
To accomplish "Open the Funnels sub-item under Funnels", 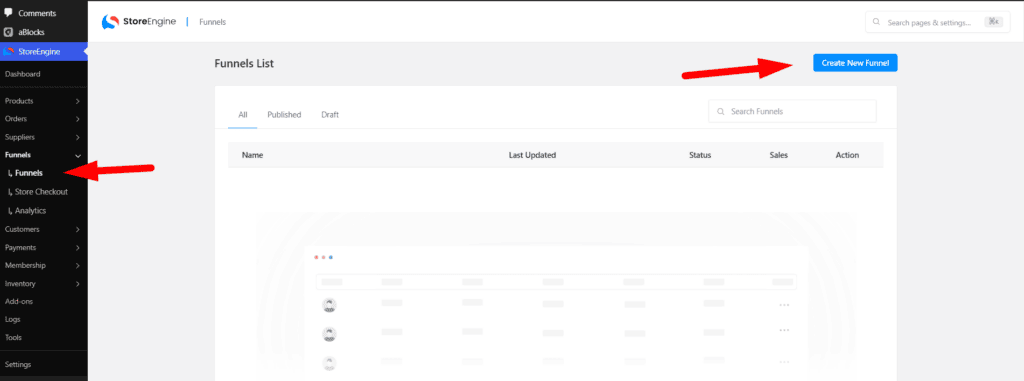I will click(28, 173).
